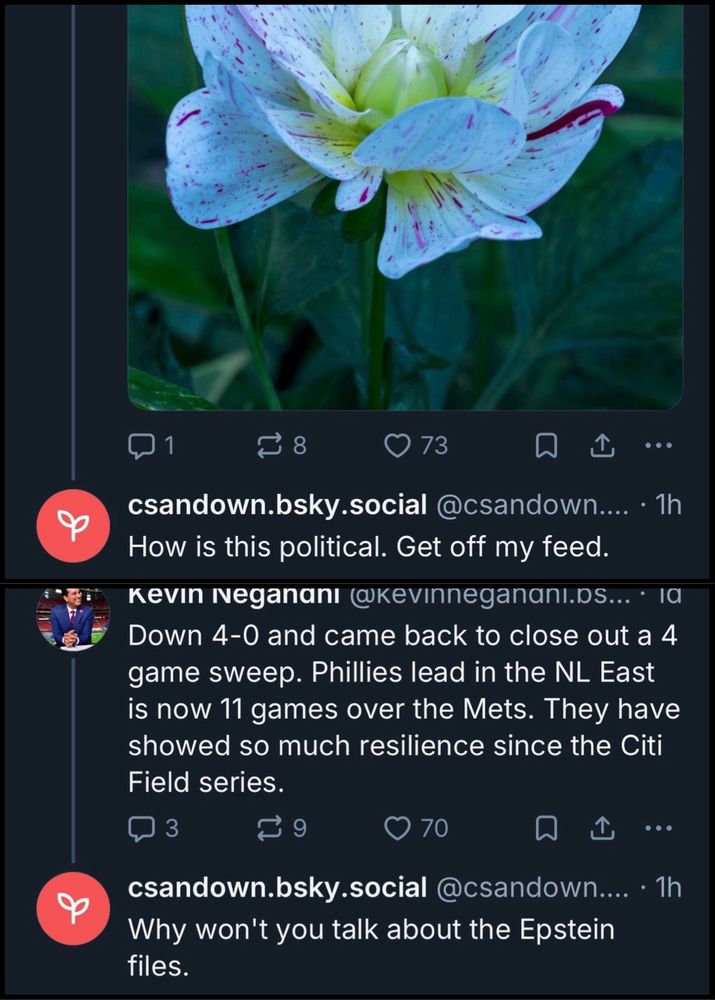Reply to the flower photo post

[x=145, y=446]
